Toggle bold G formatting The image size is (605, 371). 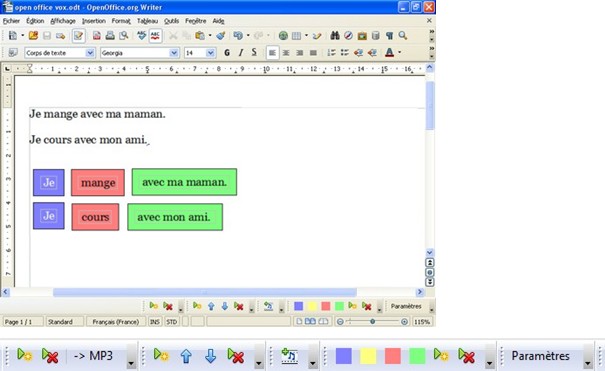point(227,53)
